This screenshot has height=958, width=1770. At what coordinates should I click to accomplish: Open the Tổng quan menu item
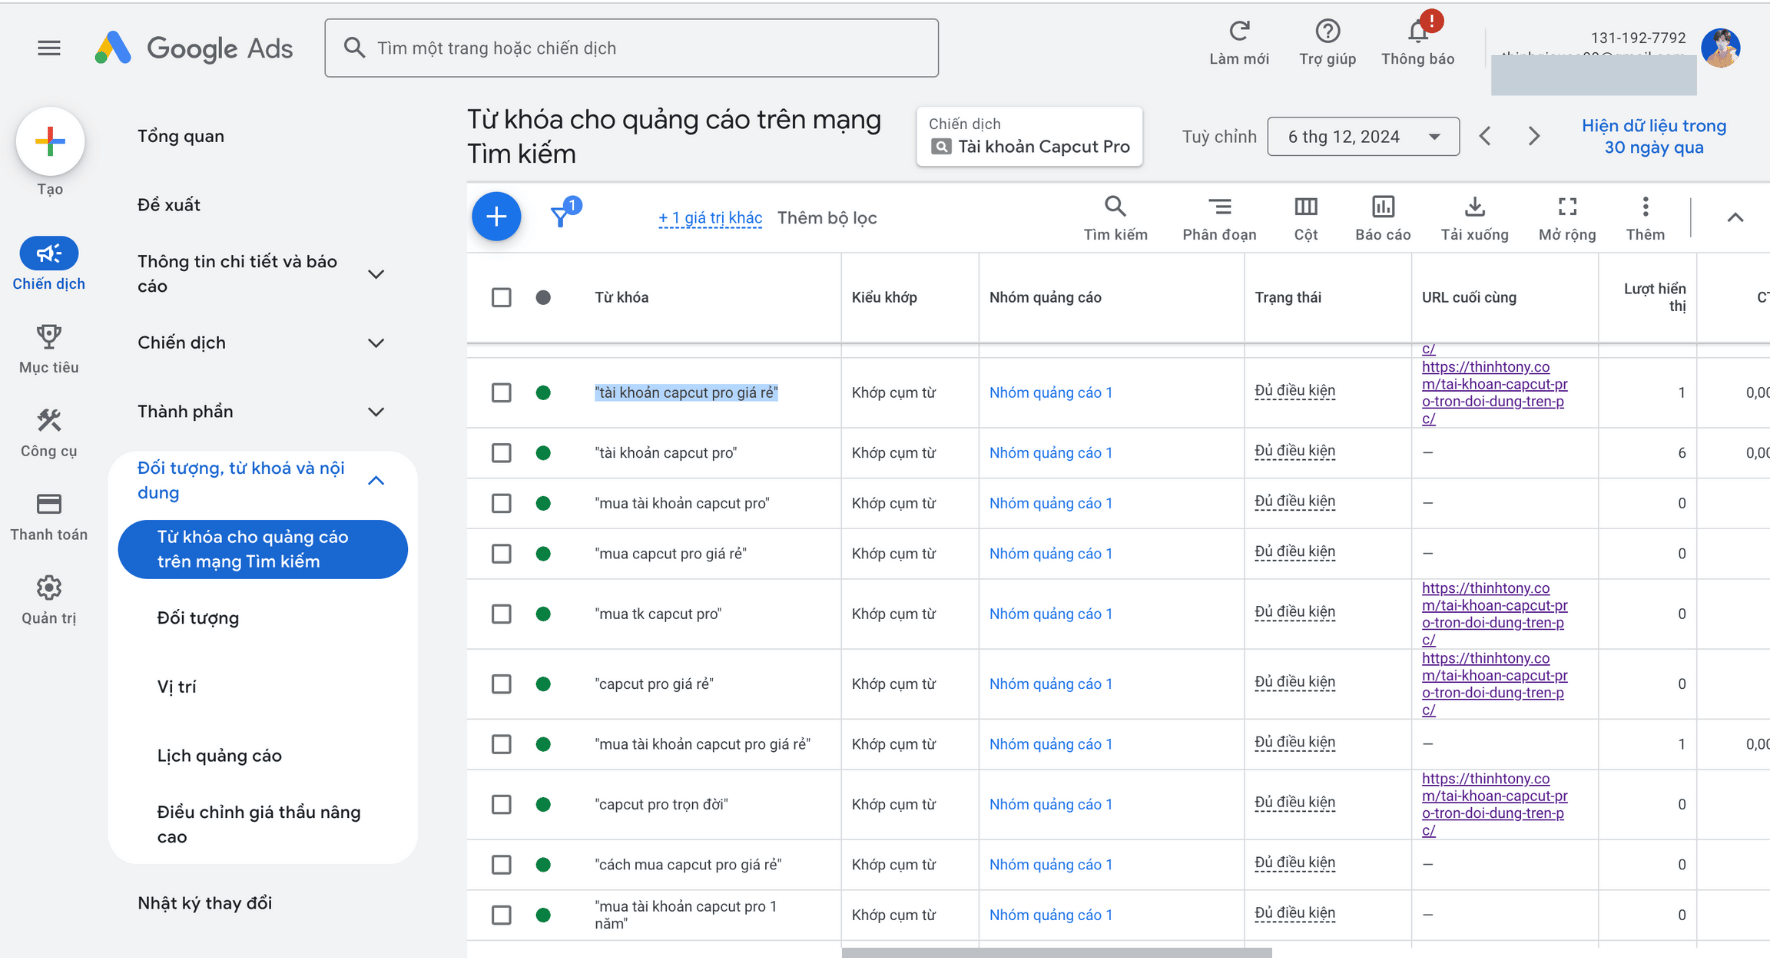181,136
